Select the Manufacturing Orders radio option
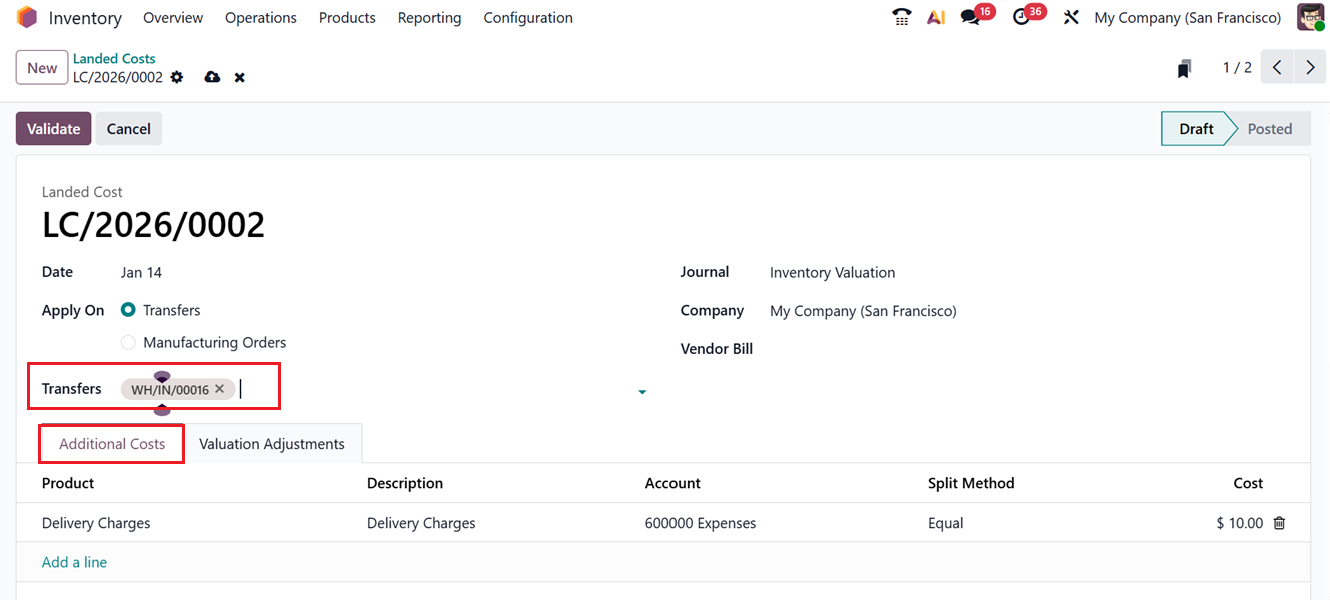1330x600 pixels. pyautogui.click(x=128, y=342)
